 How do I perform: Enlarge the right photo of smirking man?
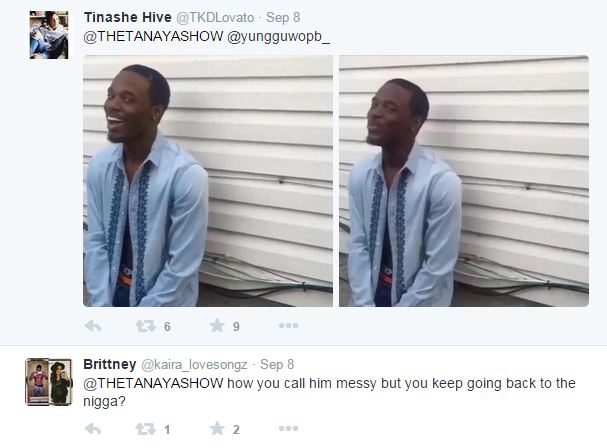click(464, 181)
